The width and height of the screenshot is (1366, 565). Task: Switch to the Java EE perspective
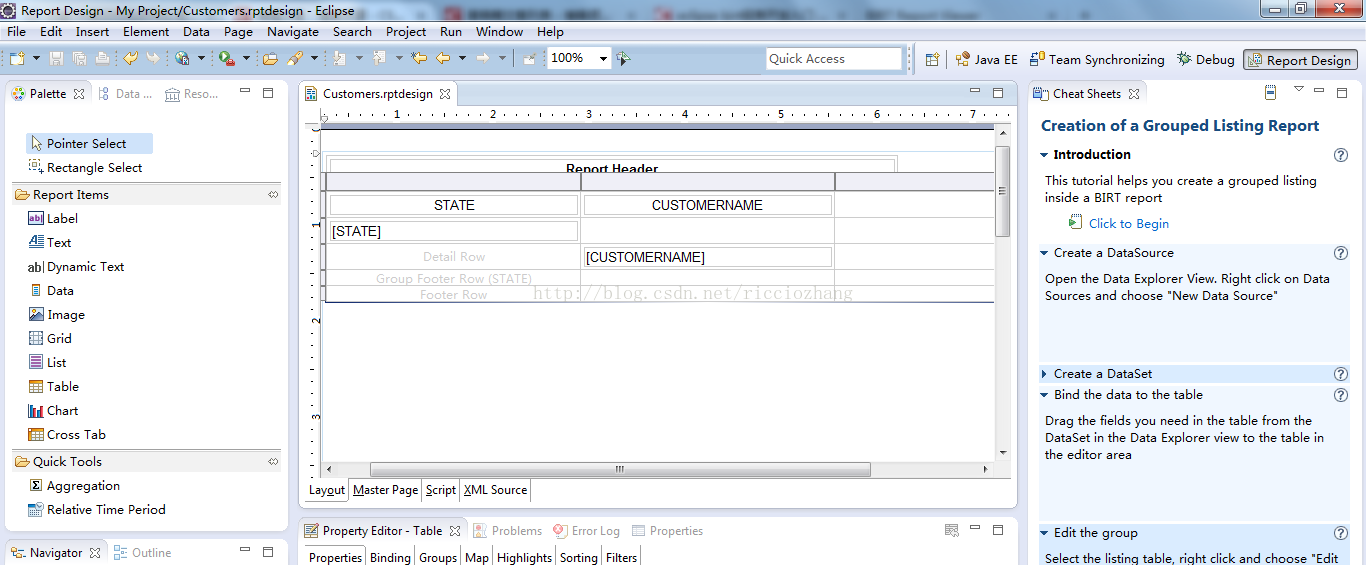point(986,60)
